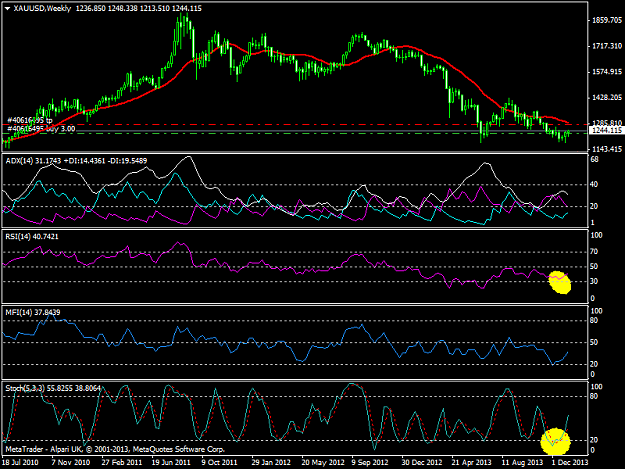625x469 pixels.
Task: Click the '18 Jul 2010' date label
Action: (x=20, y=462)
